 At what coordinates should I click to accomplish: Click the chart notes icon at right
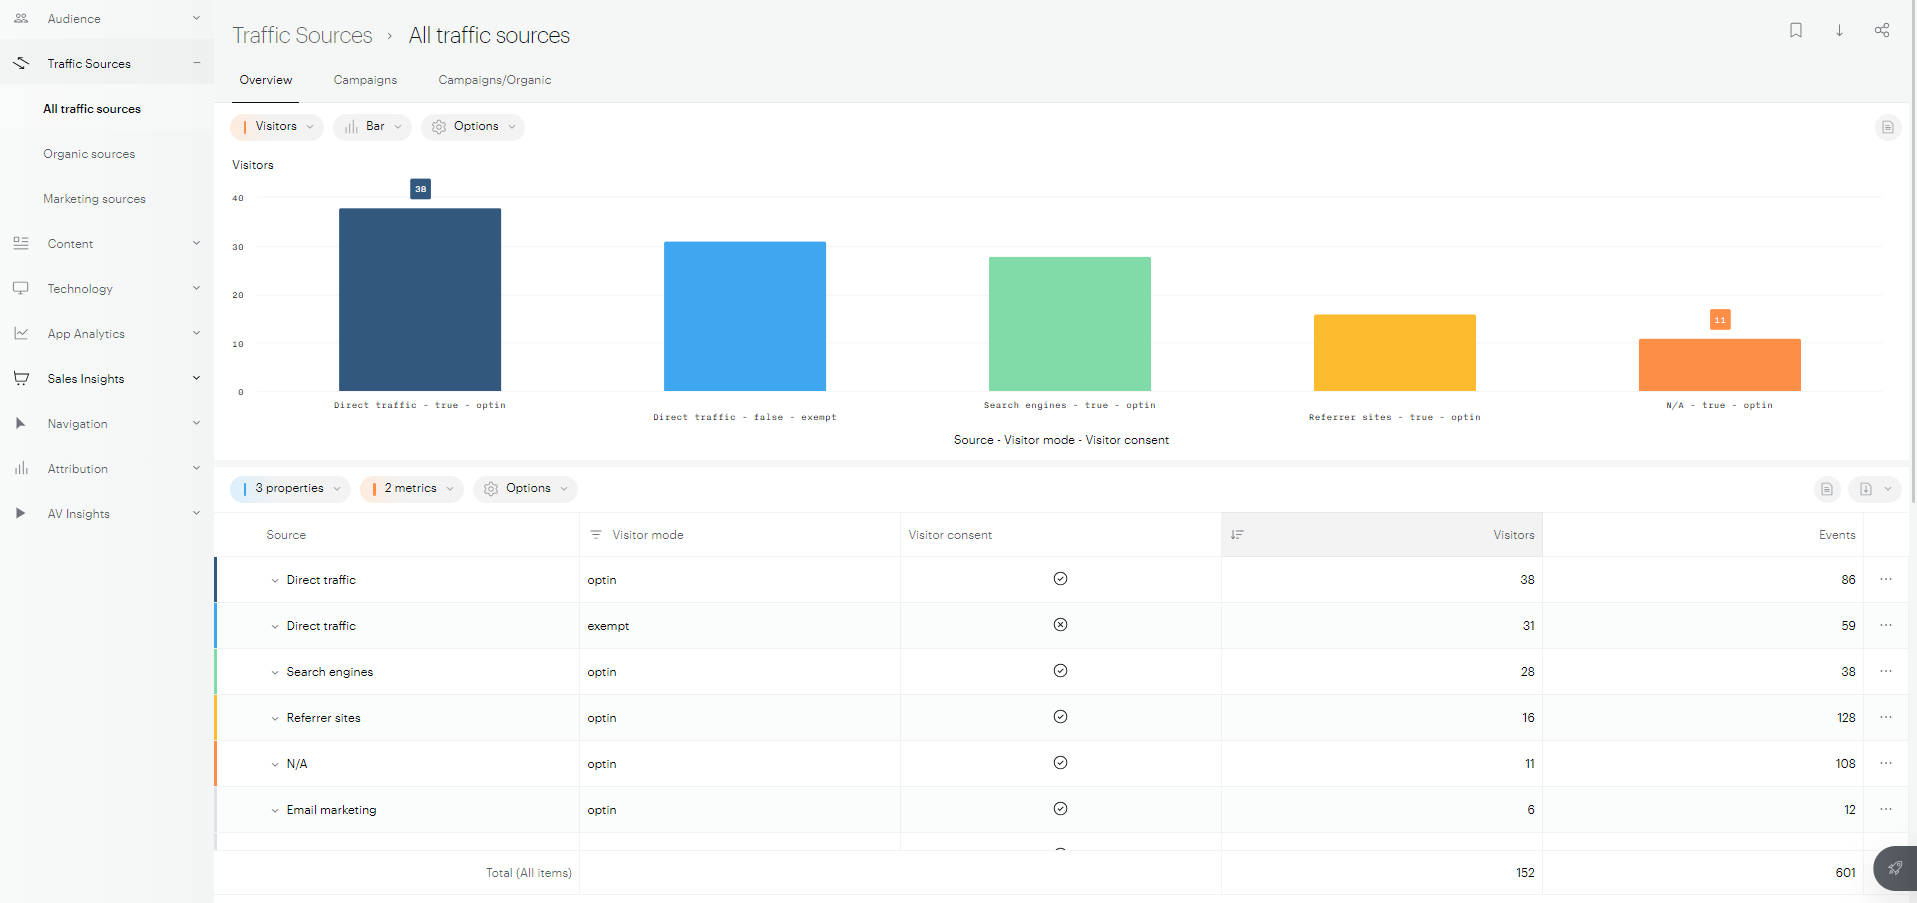pyautogui.click(x=1887, y=127)
